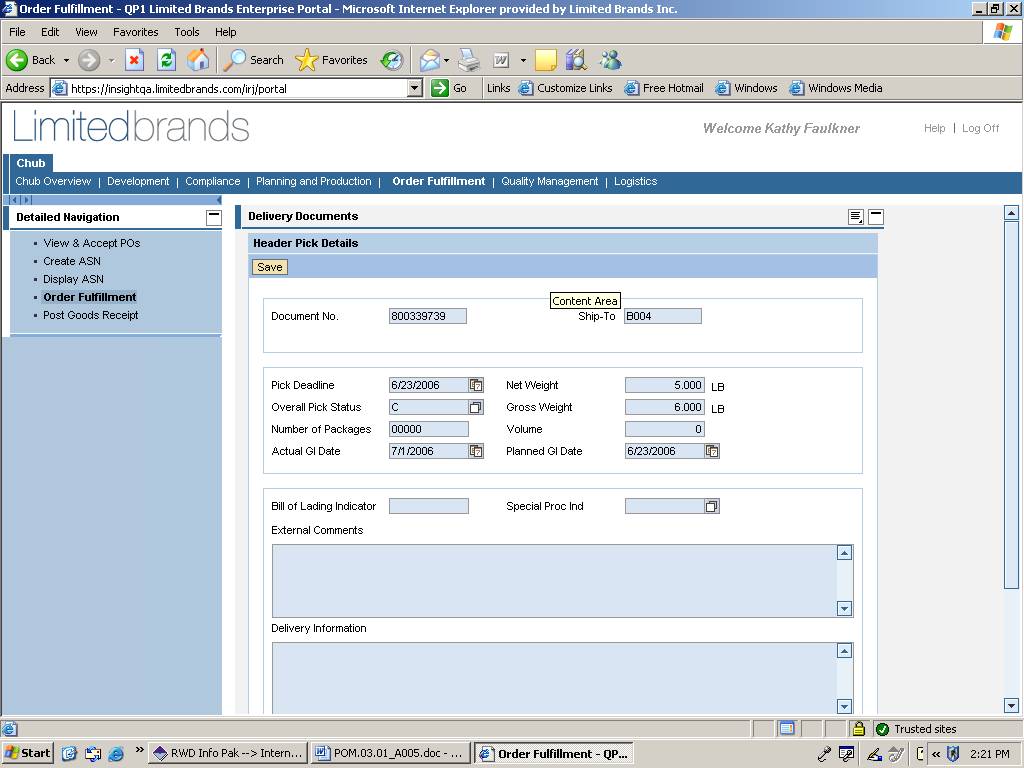Open the File menu
This screenshot has width=1024, height=768.
coord(17,32)
